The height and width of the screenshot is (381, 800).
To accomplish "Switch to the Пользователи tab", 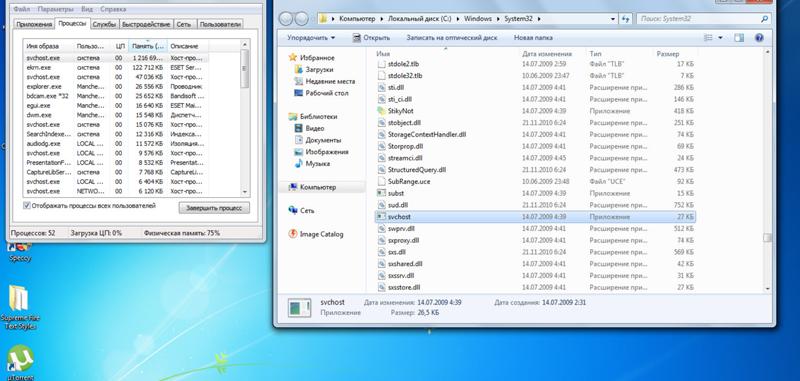I will (x=220, y=24).
